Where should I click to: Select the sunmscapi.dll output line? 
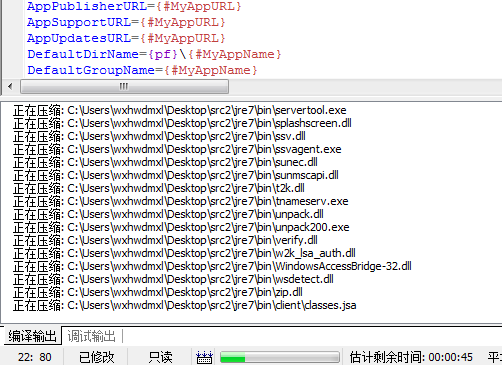[176, 175]
